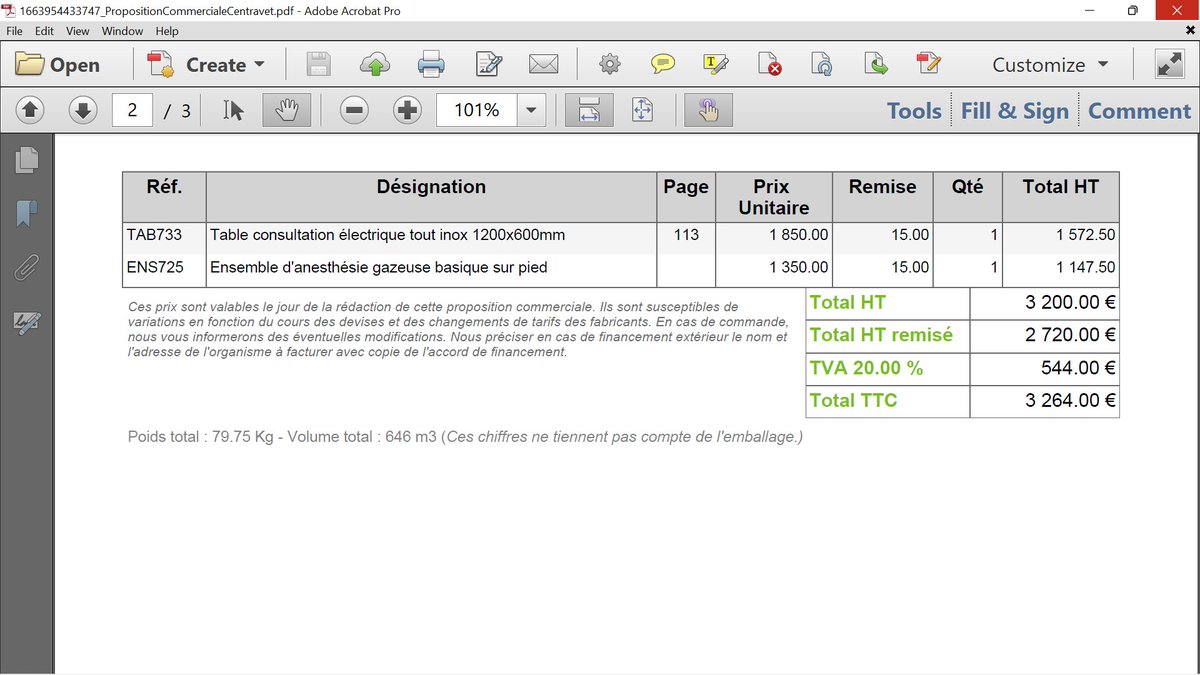The image size is (1200, 675).
Task: Click the rotate page icon
Action: 822,65
